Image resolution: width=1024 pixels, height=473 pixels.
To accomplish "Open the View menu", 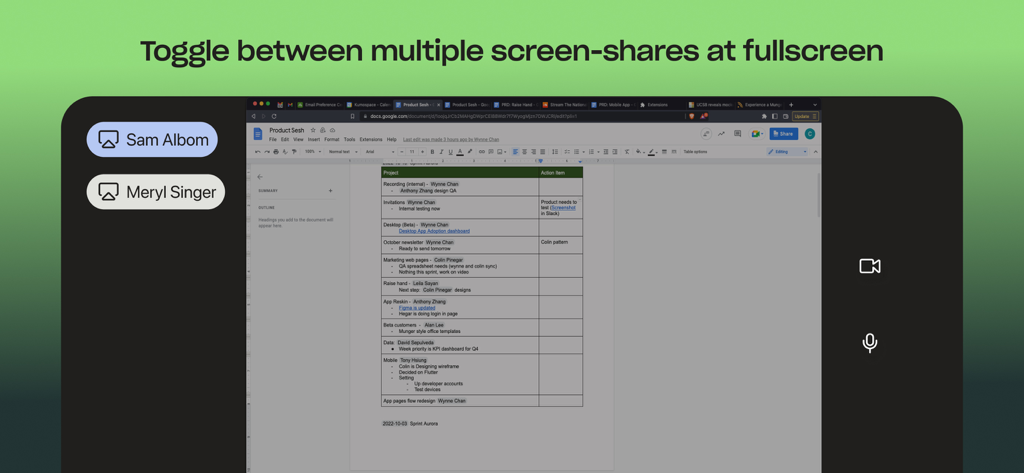I will coord(298,139).
